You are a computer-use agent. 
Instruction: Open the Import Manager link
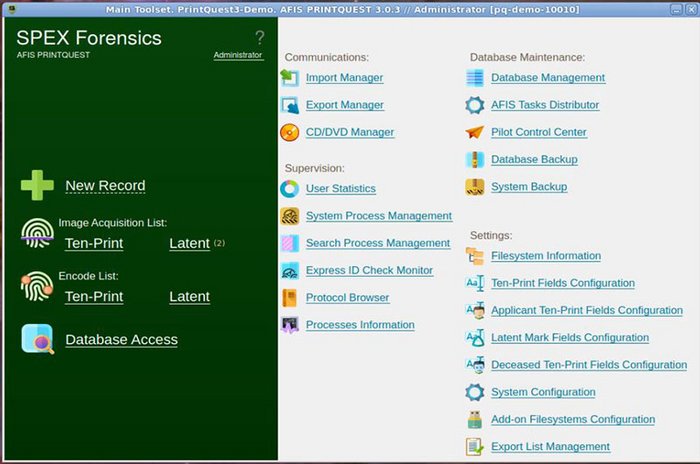[344, 78]
